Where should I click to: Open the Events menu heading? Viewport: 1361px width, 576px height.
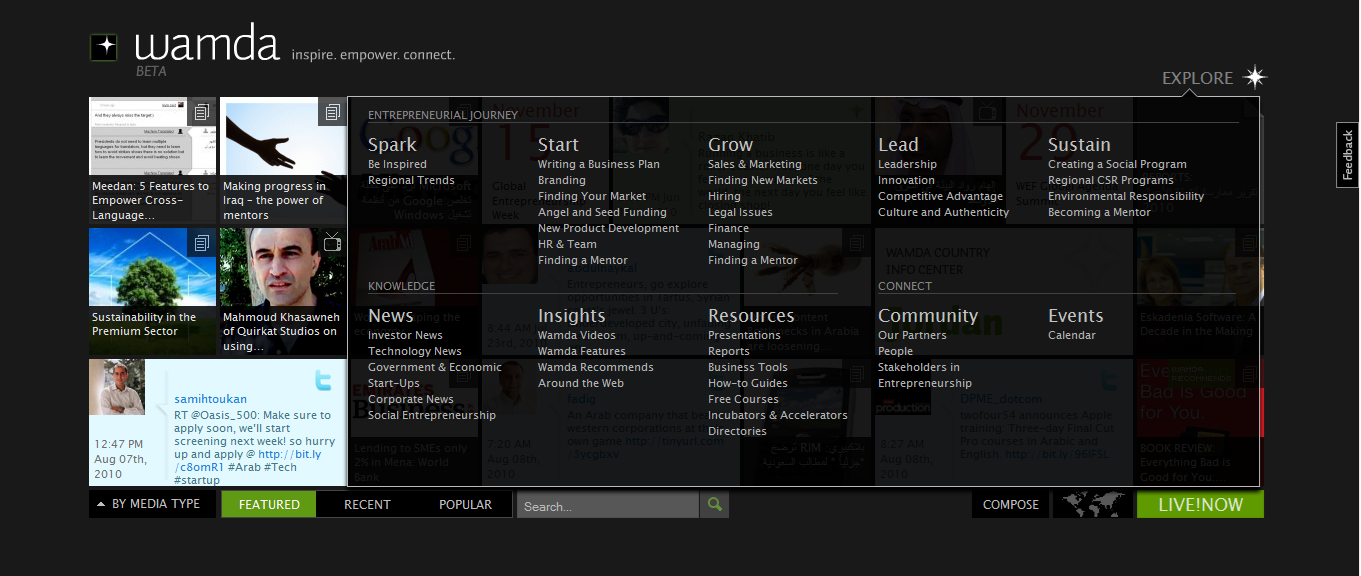tap(1076, 316)
